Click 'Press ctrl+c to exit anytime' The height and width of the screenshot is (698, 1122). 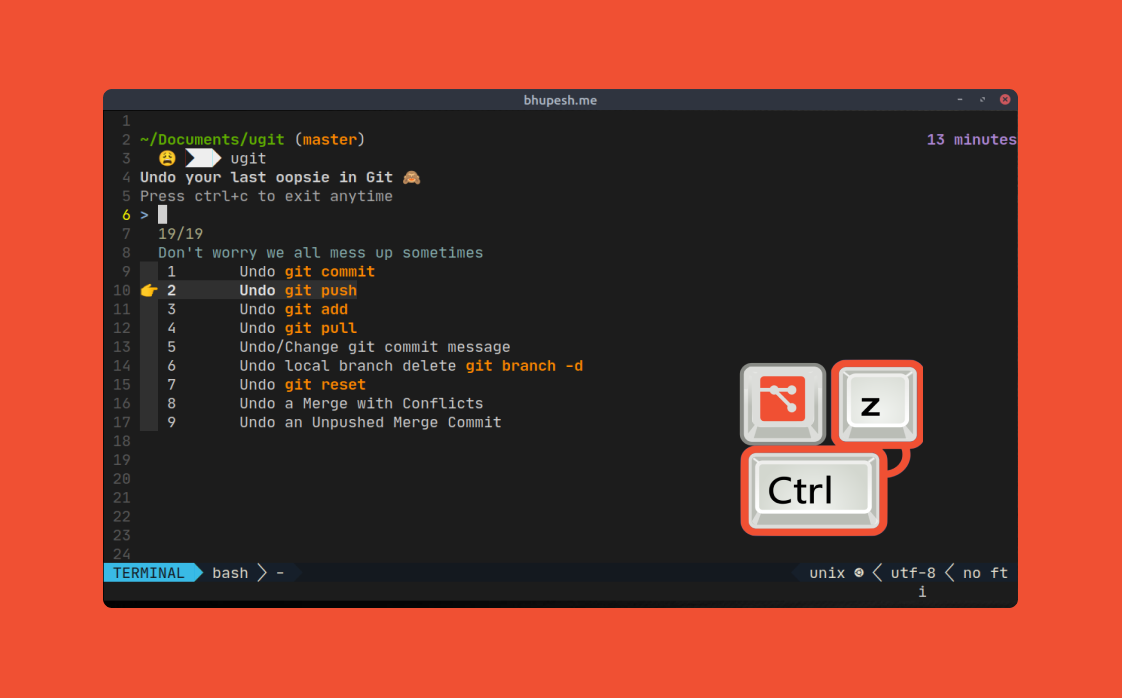pos(266,196)
